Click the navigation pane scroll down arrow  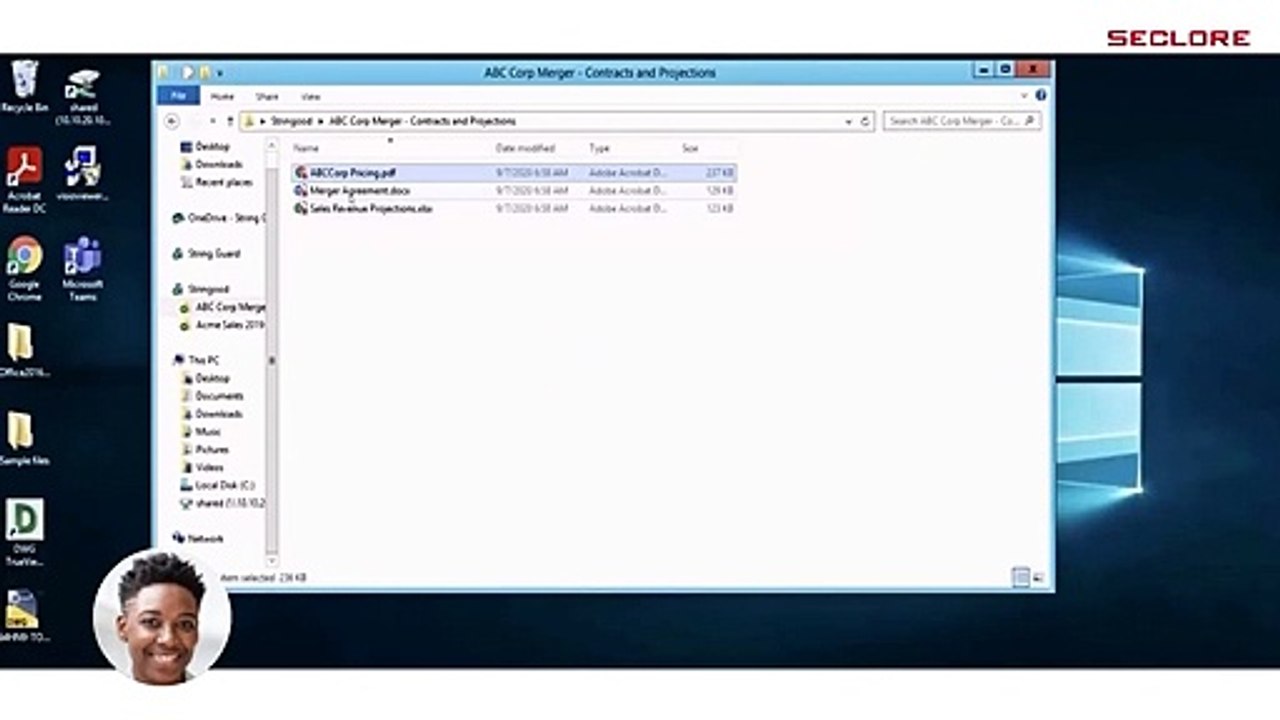[271, 560]
